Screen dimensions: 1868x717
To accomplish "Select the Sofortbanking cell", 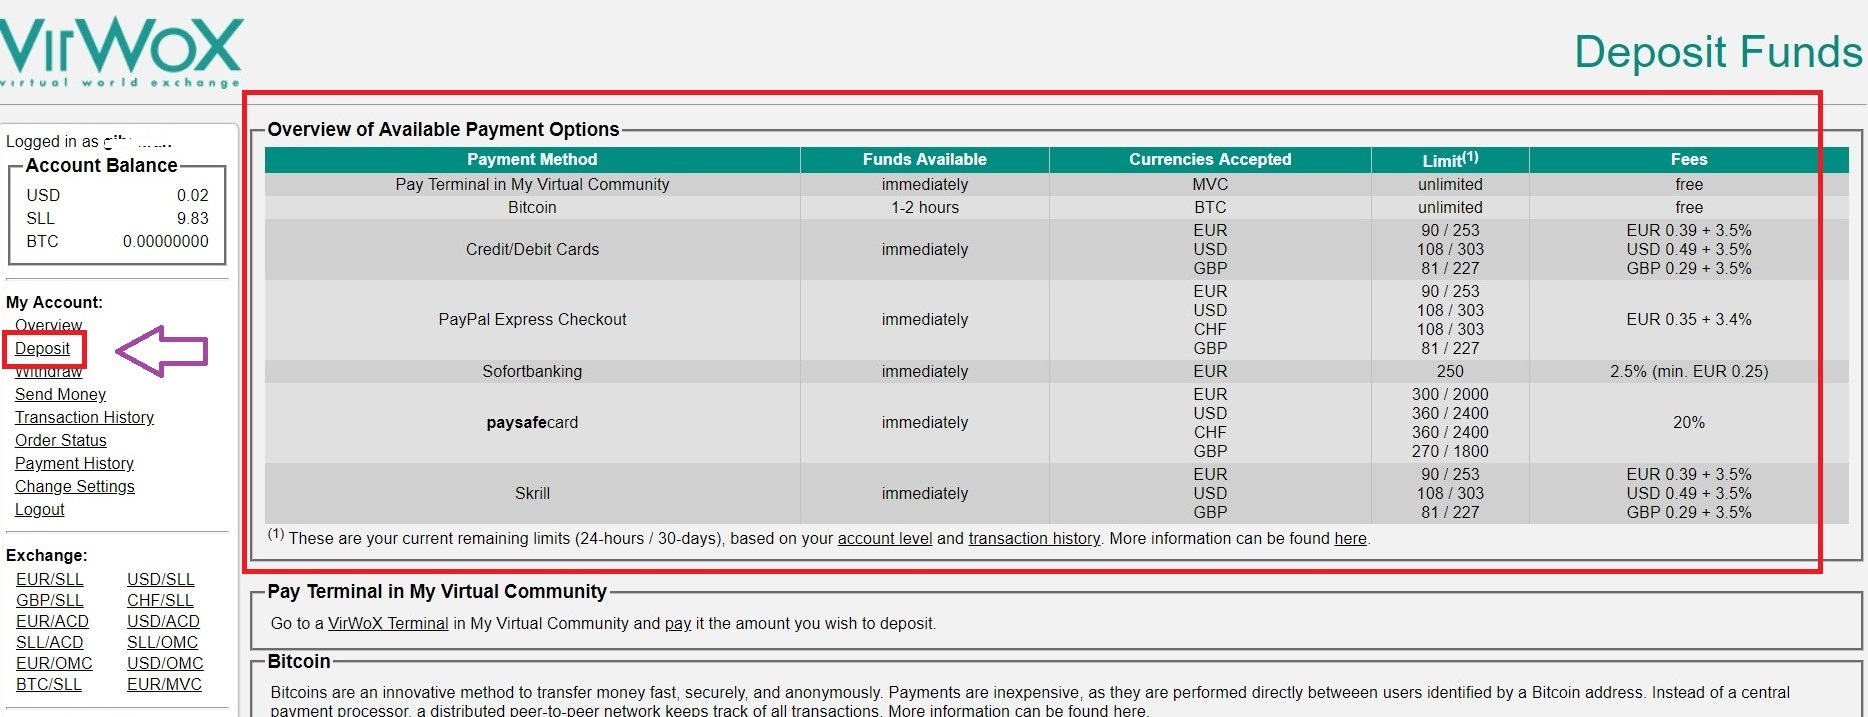I will pos(532,371).
